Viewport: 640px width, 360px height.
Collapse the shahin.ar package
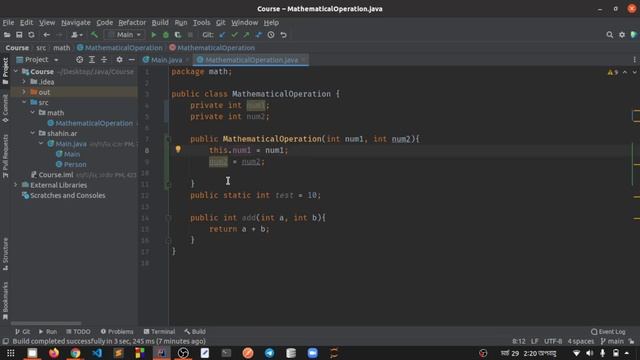pos(33,133)
